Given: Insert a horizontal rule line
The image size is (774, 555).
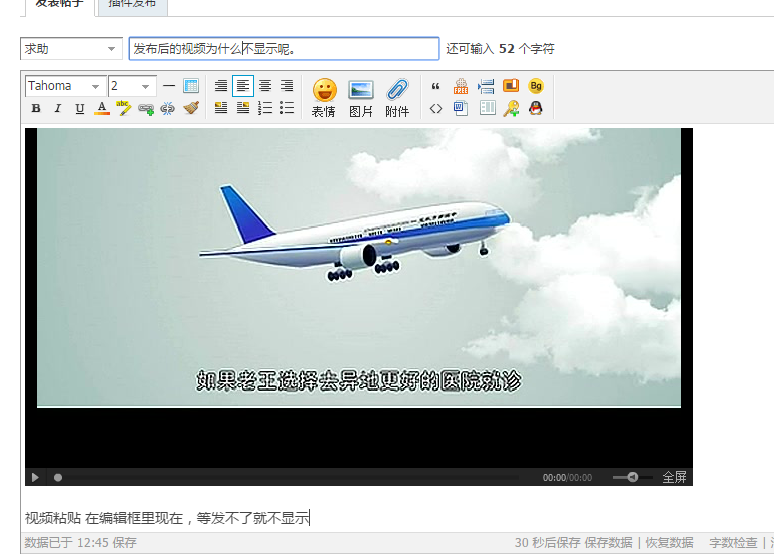Looking at the screenshot, I should 169,86.
